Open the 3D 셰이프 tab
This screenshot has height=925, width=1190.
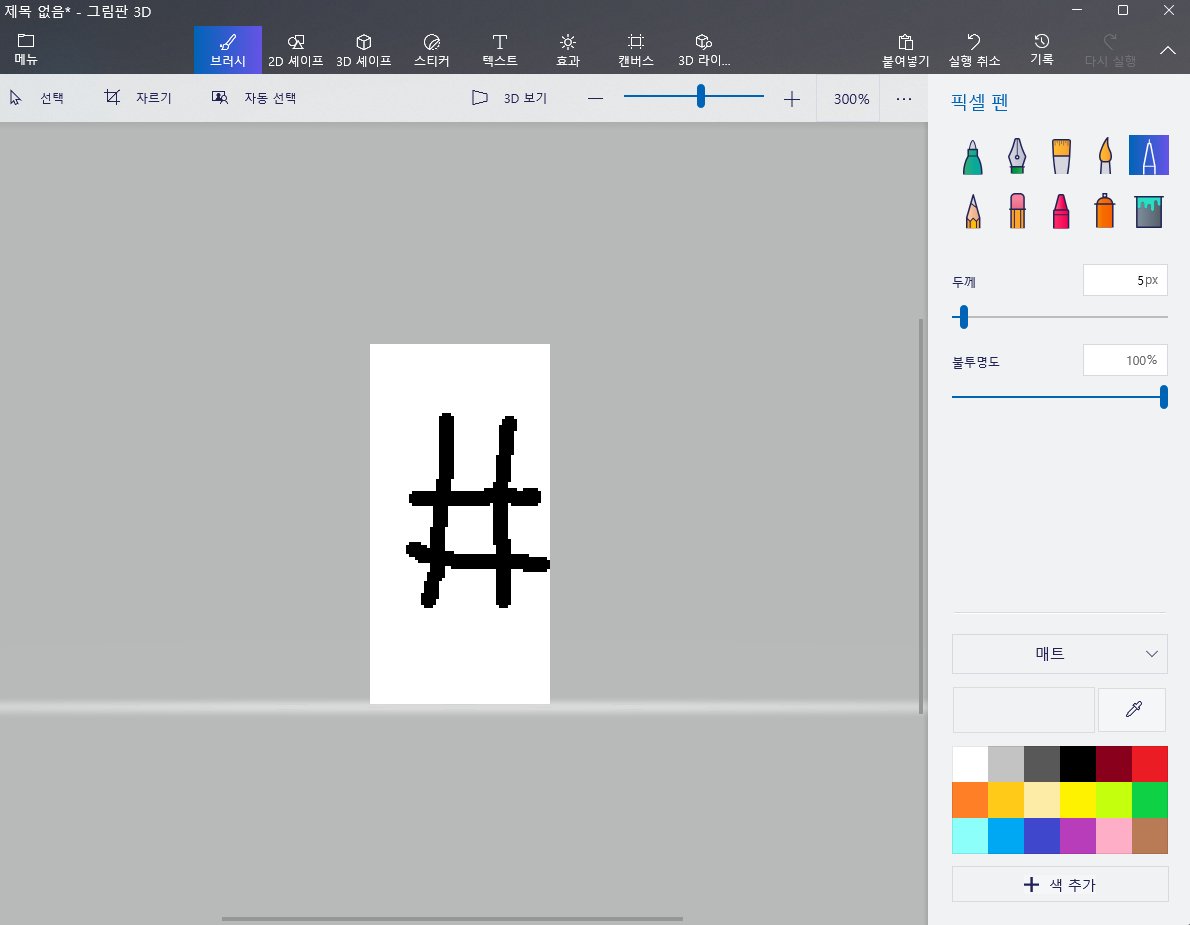pyautogui.click(x=364, y=50)
